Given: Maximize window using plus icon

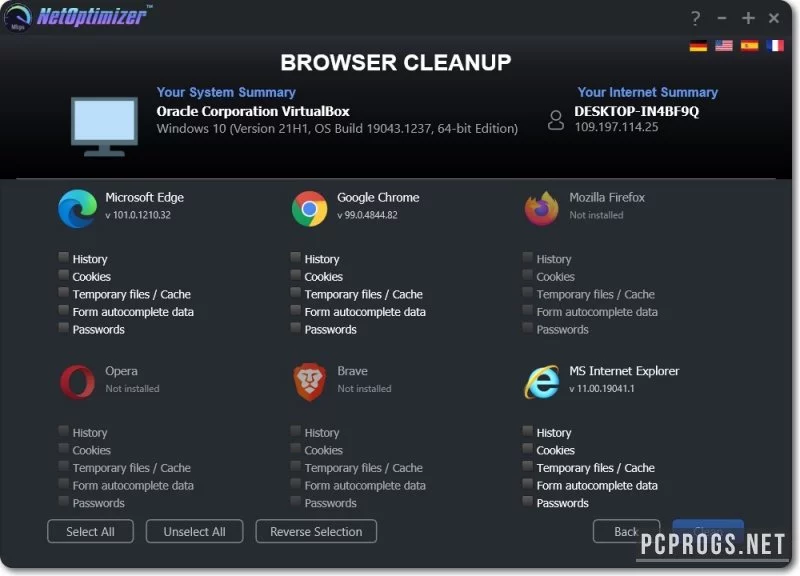Looking at the screenshot, I should 748,18.
